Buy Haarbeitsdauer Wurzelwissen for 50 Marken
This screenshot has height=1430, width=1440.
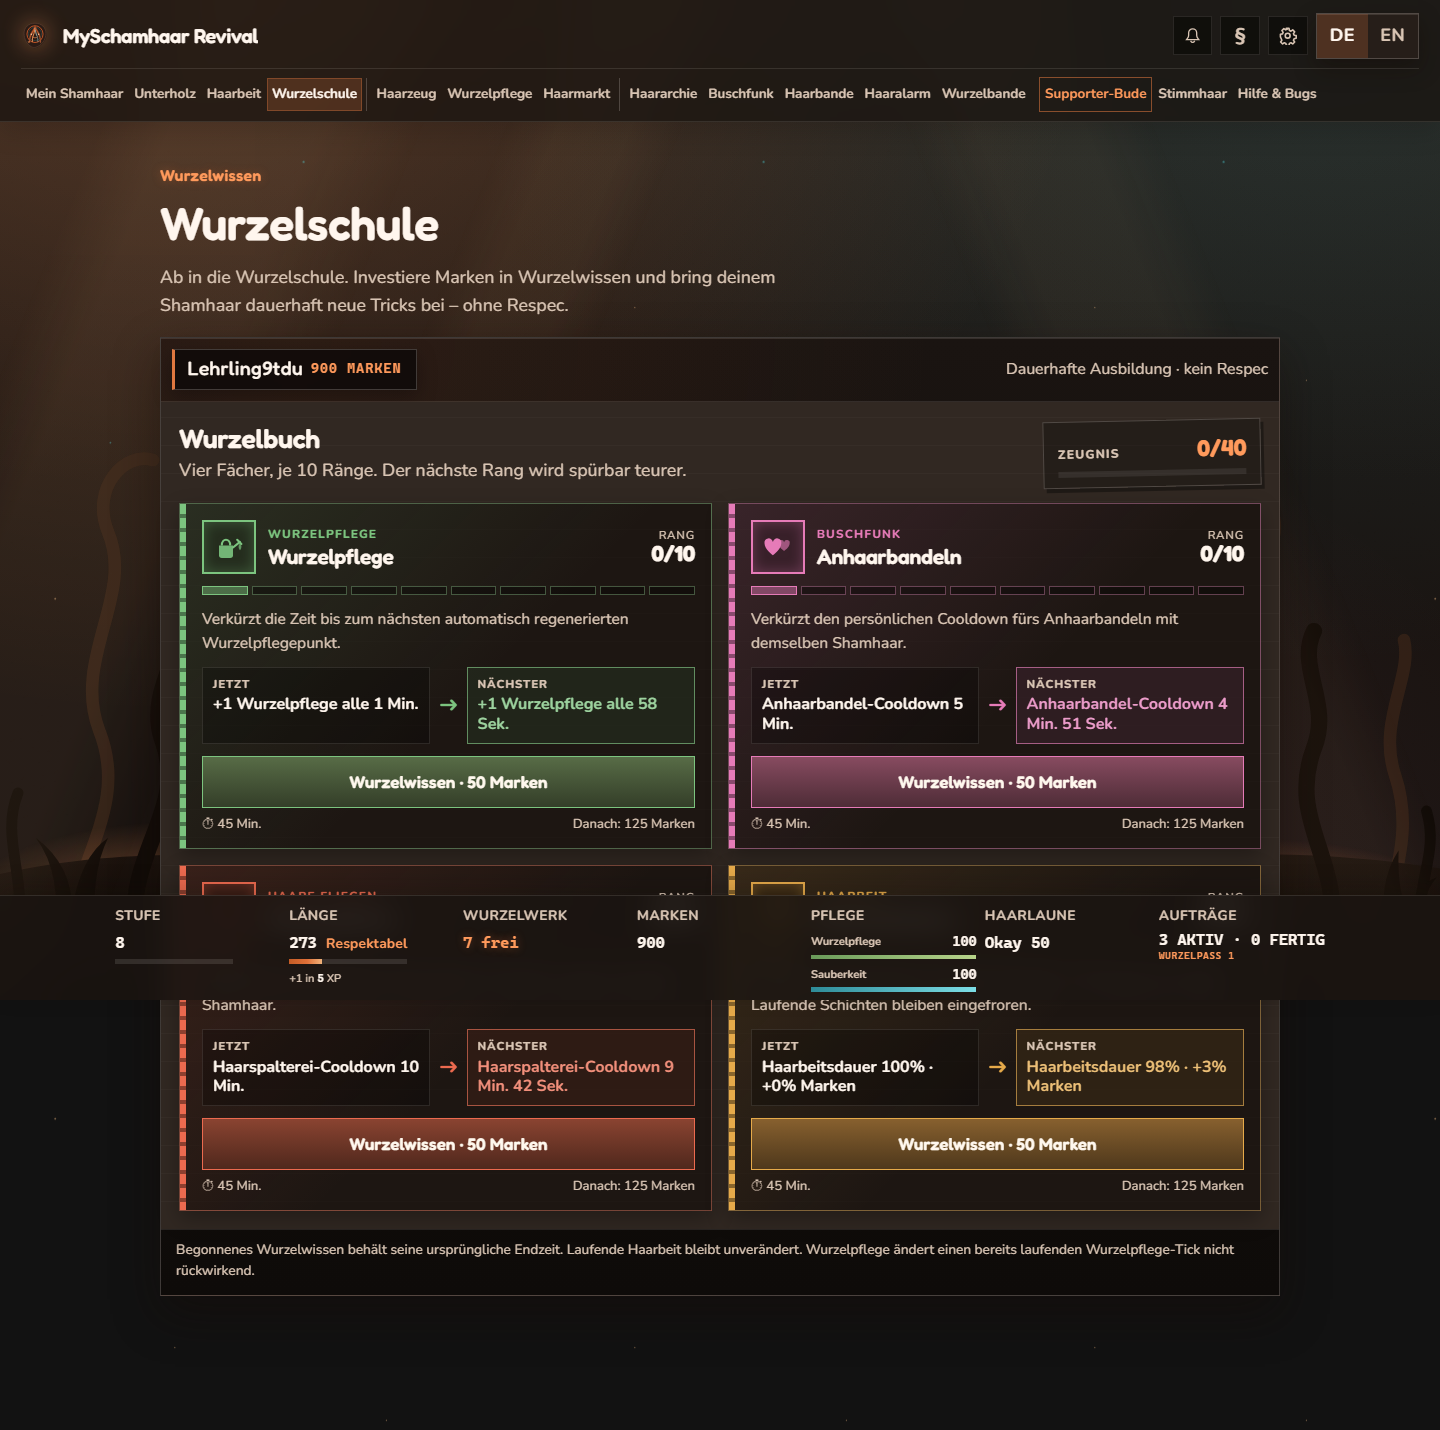(x=997, y=1144)
